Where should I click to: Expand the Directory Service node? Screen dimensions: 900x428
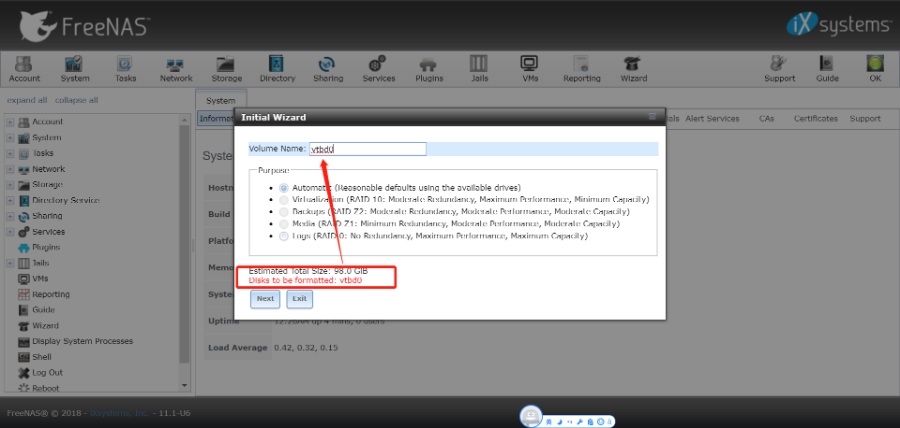pos(10,200)
